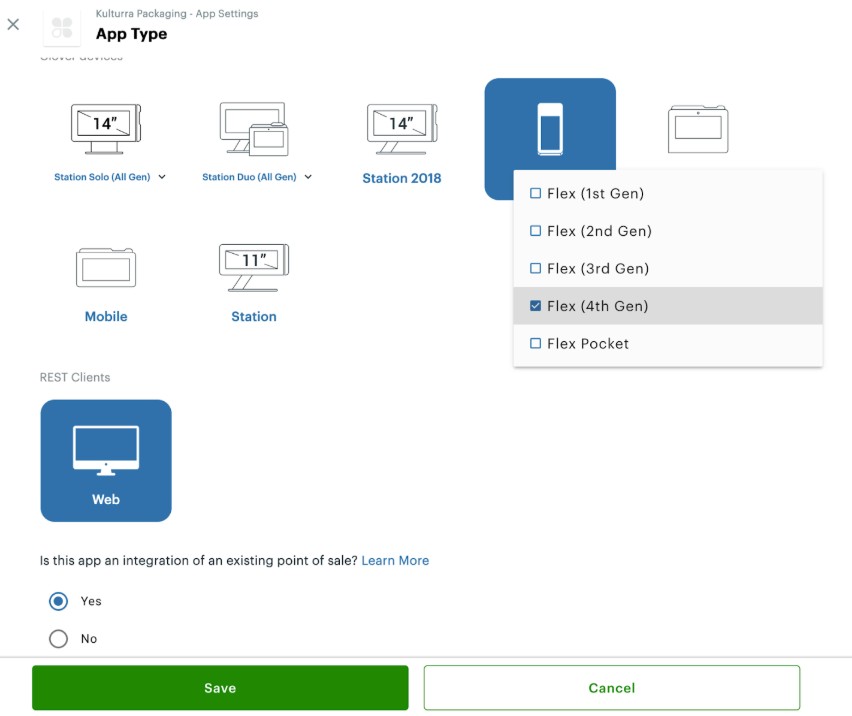Enable the Flex (2nd Gen) checkbox

(x=536, y=231)
